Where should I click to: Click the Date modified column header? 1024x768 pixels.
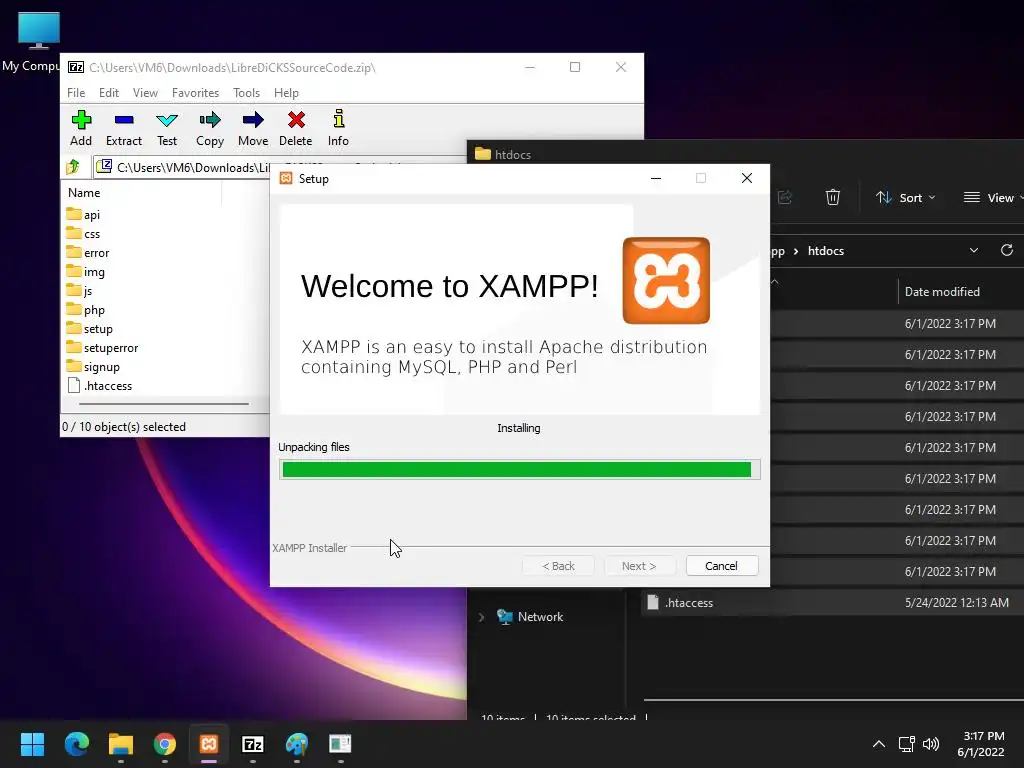[x=942, y=292]
